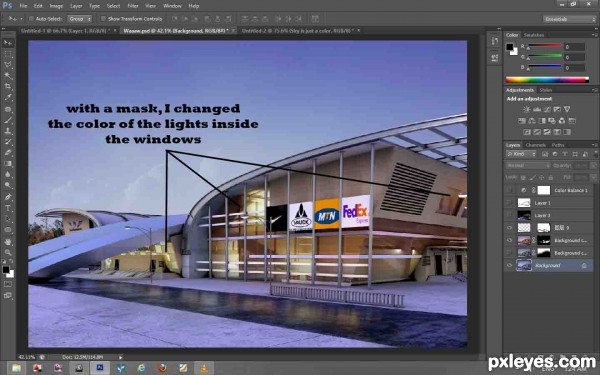This screenshot has width=600, height=375.
Task: Open the Image menu
Action: click(56, 6)
